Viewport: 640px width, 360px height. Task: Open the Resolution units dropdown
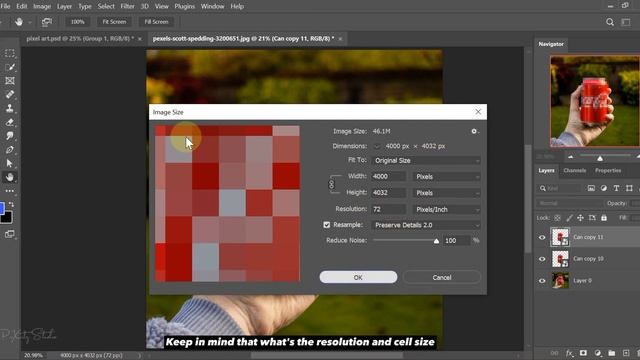(x=446, y=209)
